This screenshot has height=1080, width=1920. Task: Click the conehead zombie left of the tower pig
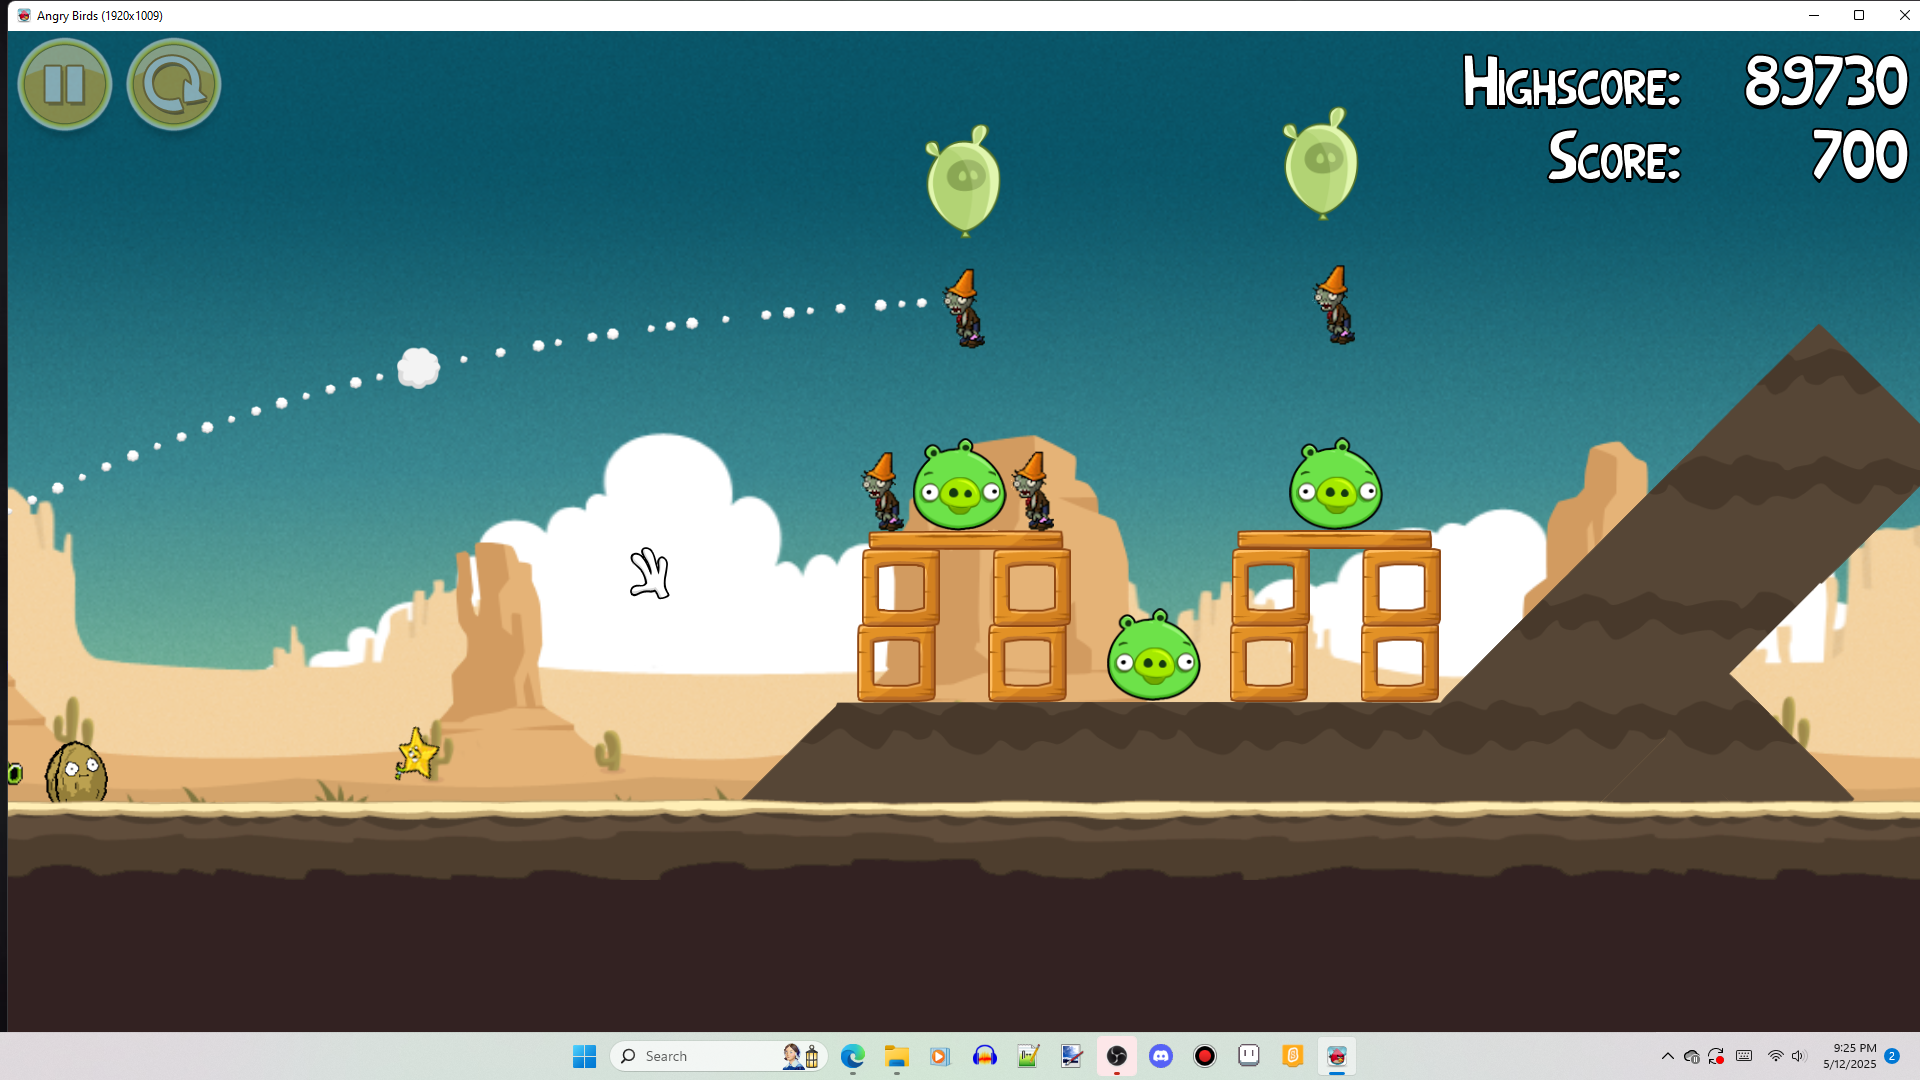[882, 491]
